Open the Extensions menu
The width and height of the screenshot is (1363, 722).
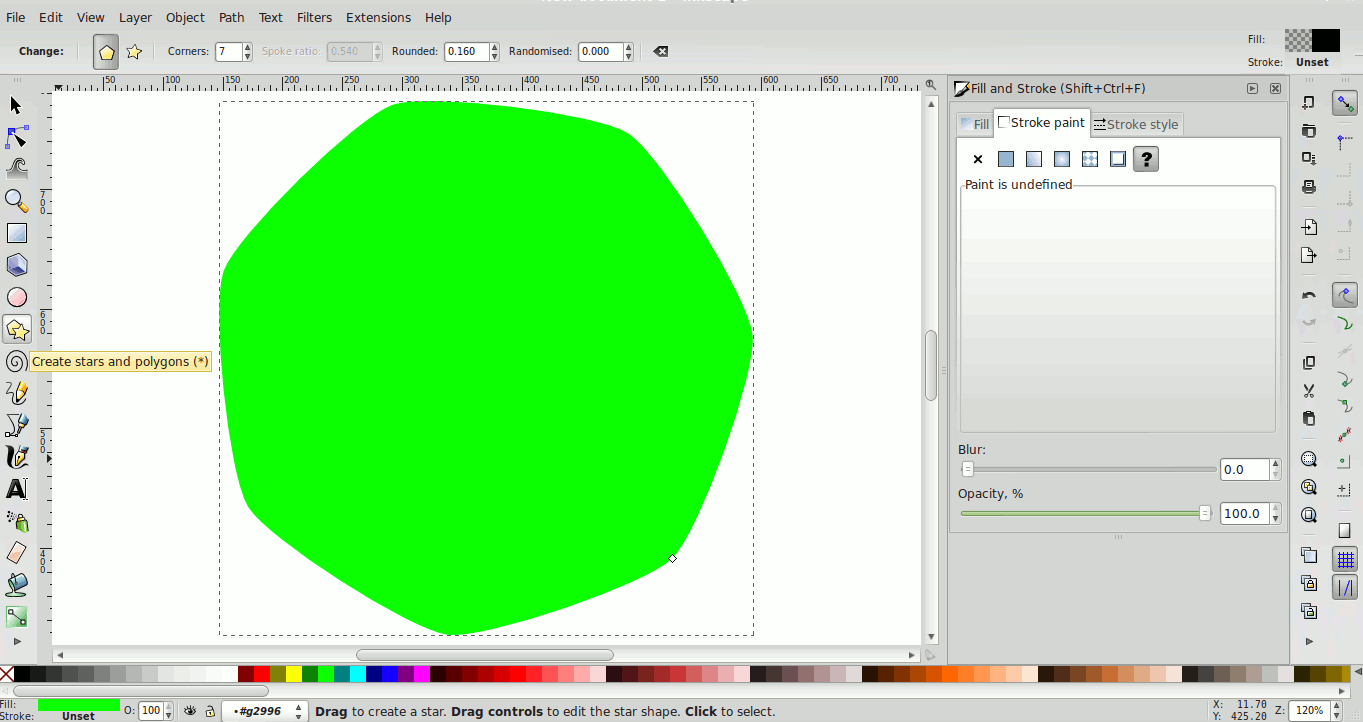pyautogui.click(x=378, y=17)
